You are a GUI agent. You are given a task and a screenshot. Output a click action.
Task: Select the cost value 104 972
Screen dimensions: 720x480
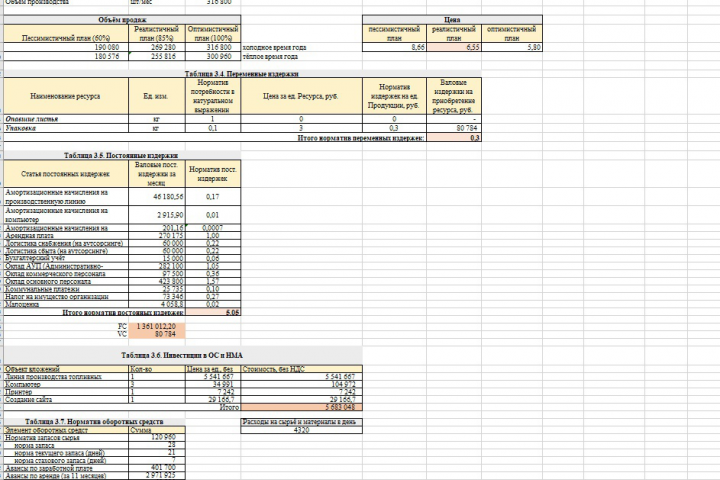tap(301, 384)
